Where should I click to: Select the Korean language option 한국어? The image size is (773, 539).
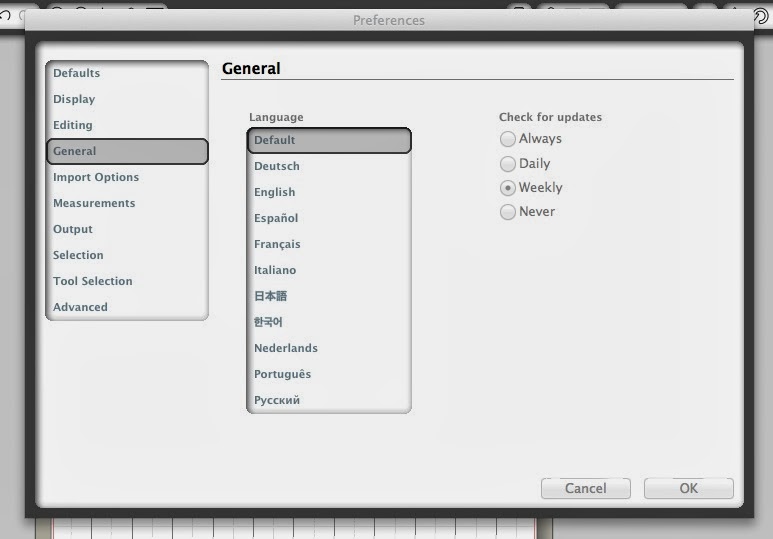coord(329,322)
